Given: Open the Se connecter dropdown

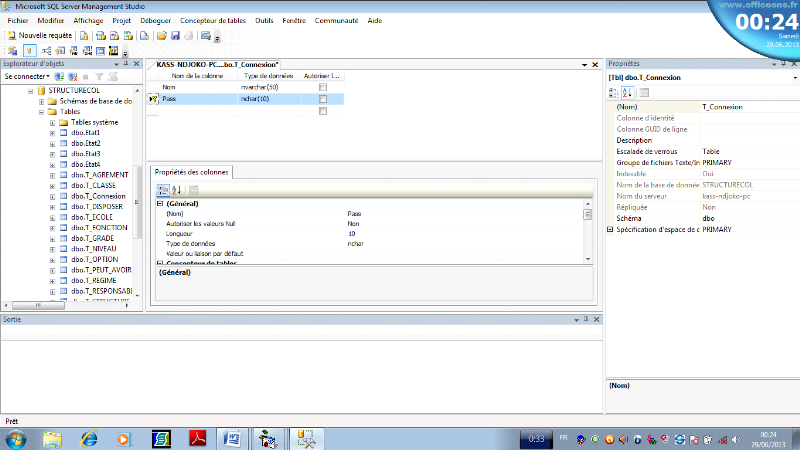Looking at the screenshot, I should (x=27, y=76).
